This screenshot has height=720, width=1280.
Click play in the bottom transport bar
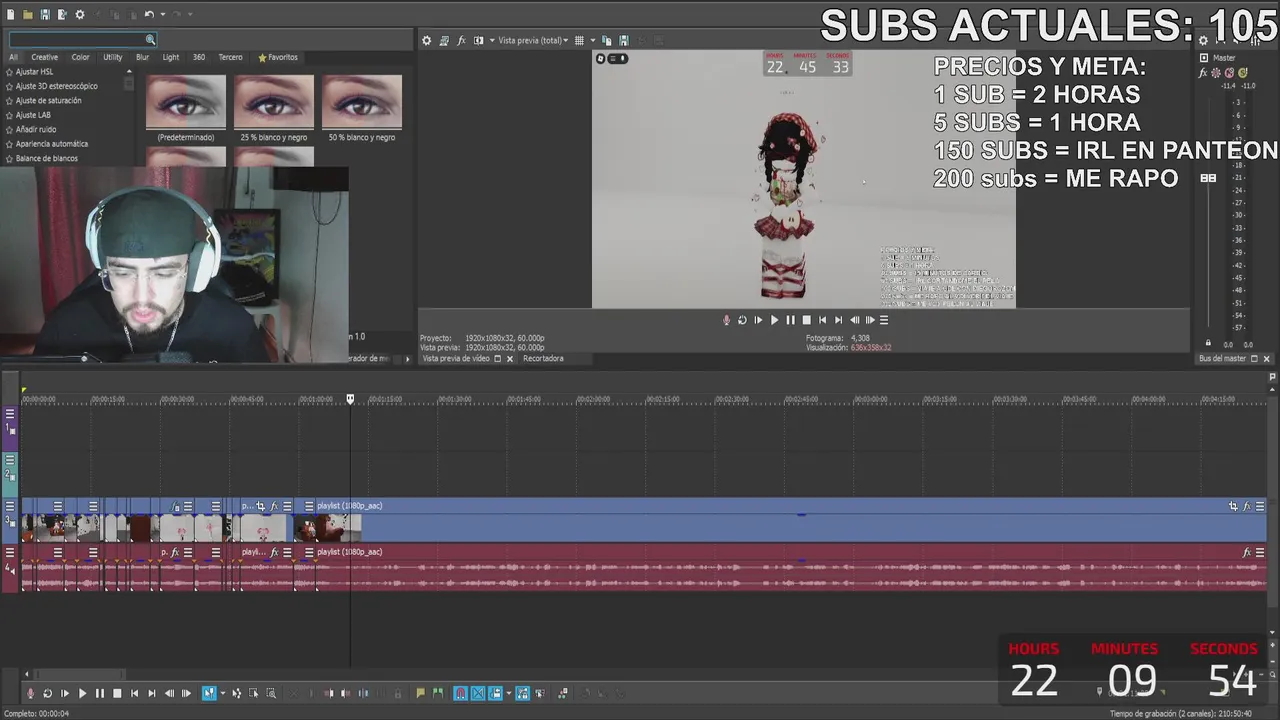[x=83, y=693]
